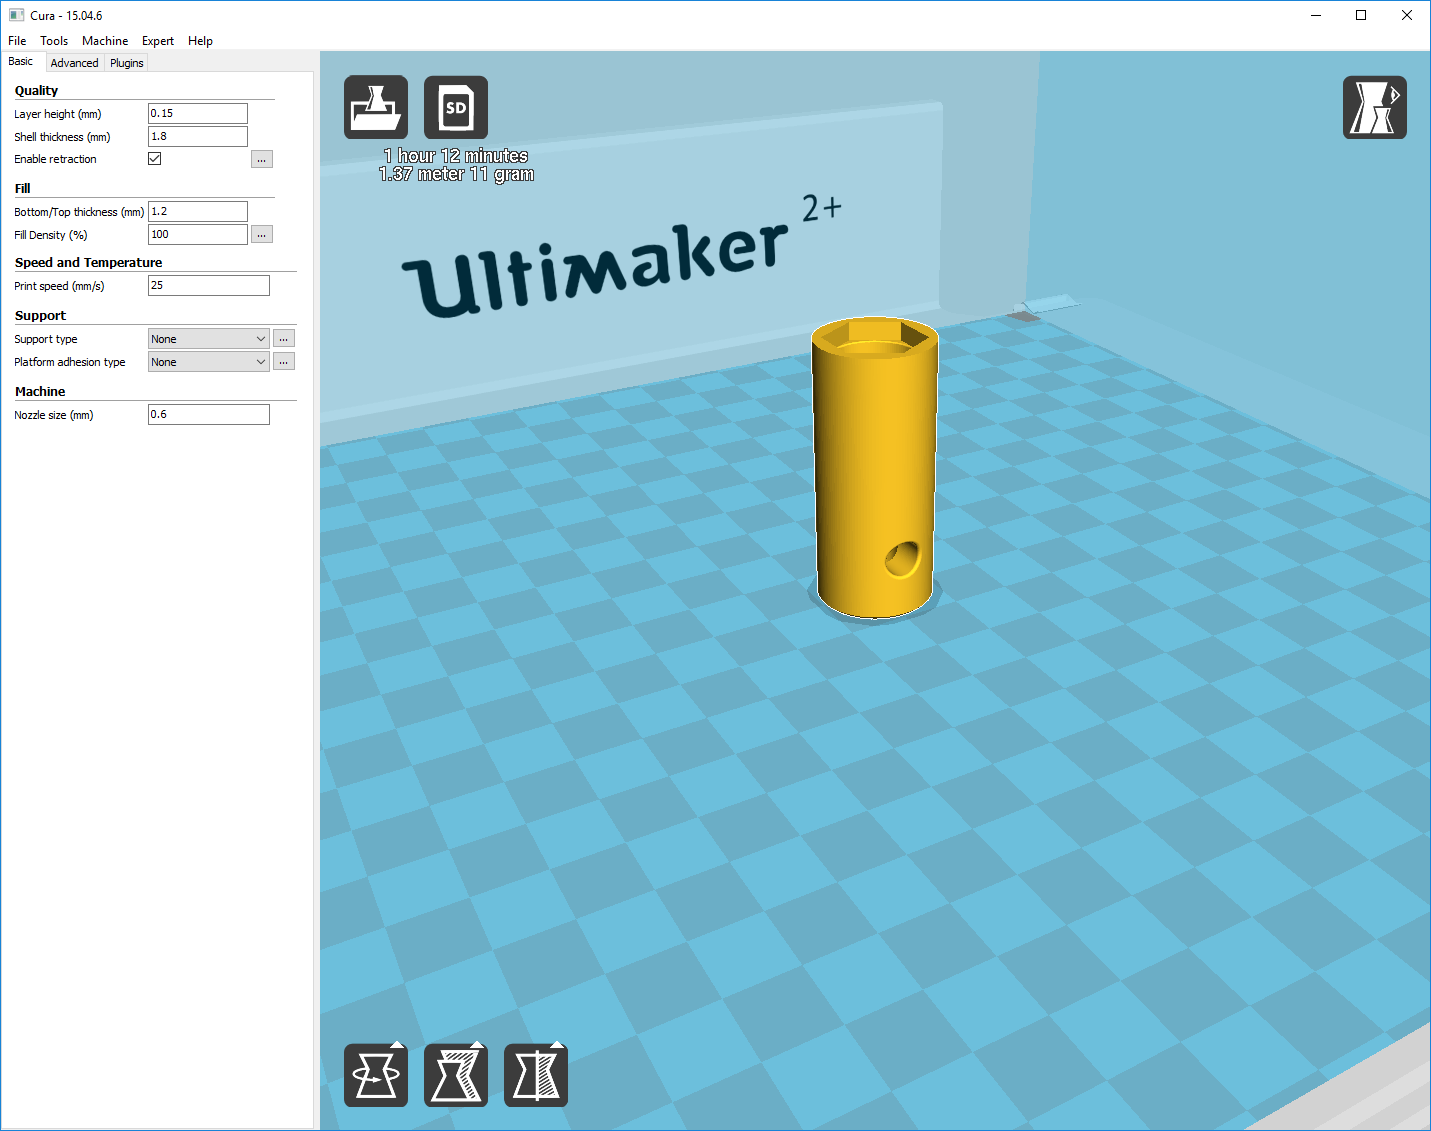This screenshot has height=1131, width=1431.
Task: Switch to the Advanced tab
Action: coord(75,63)
